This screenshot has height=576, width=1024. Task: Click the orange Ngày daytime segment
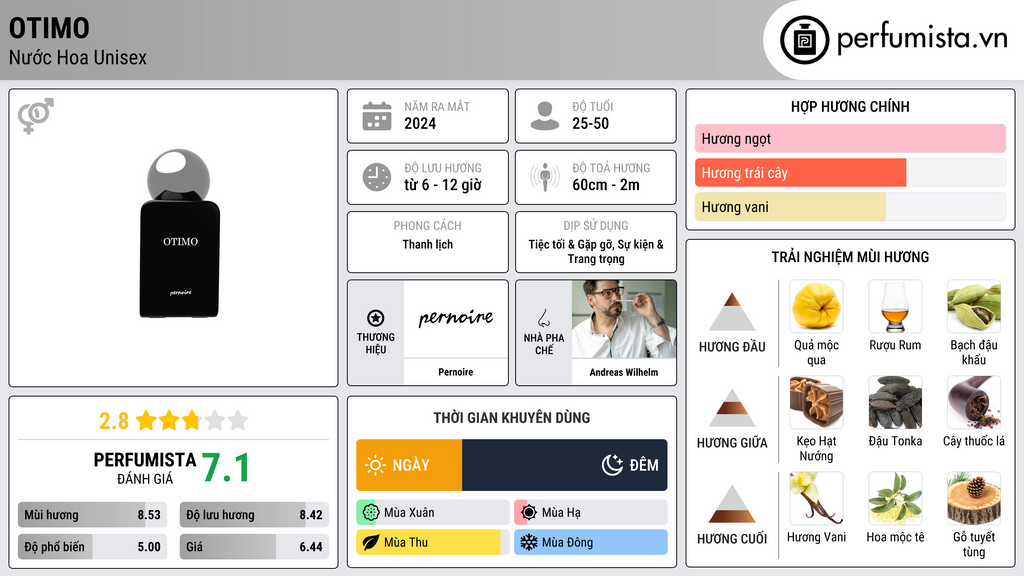coord(409,465)
